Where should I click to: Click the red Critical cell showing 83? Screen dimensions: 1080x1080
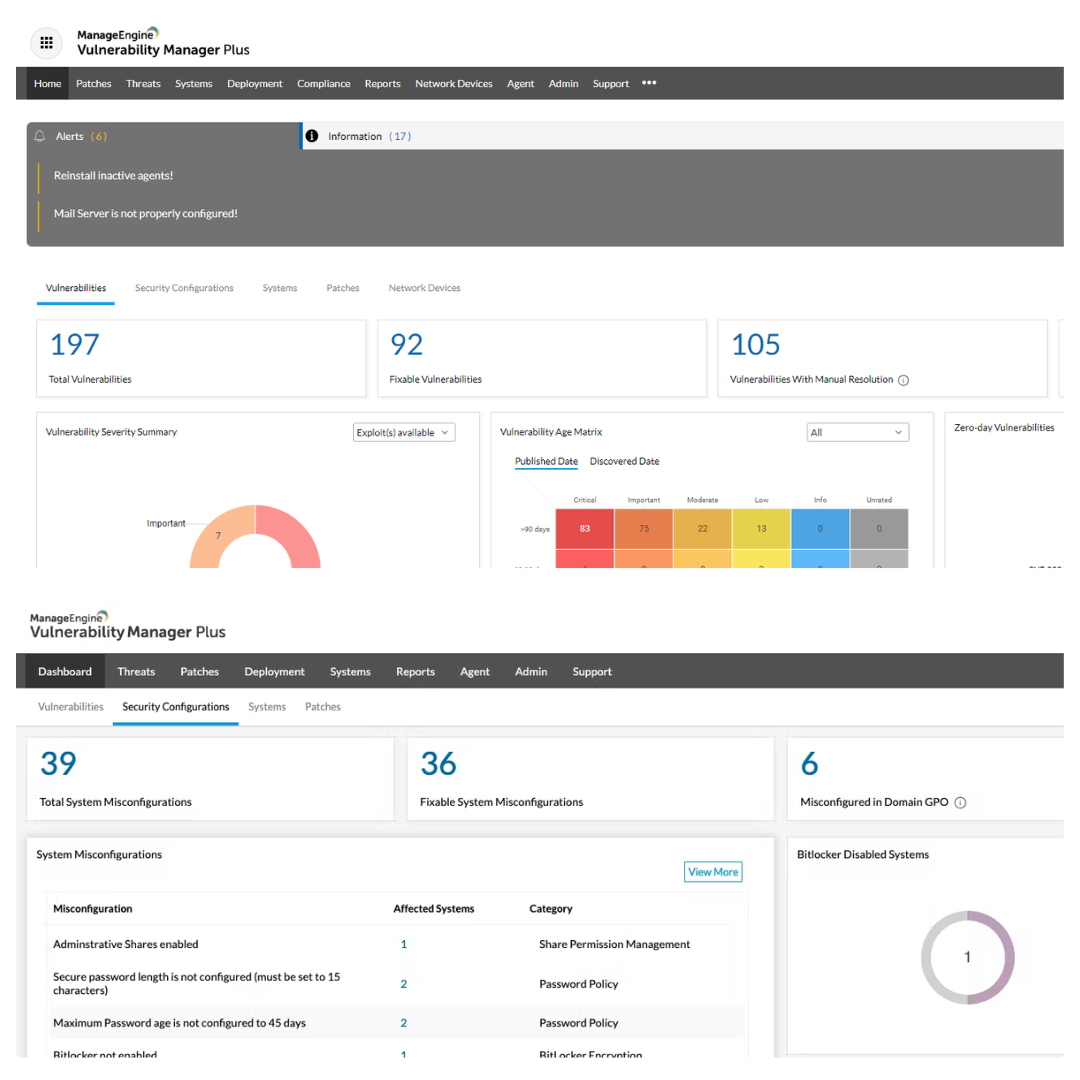pyautogui.click(x=584, y=528)
